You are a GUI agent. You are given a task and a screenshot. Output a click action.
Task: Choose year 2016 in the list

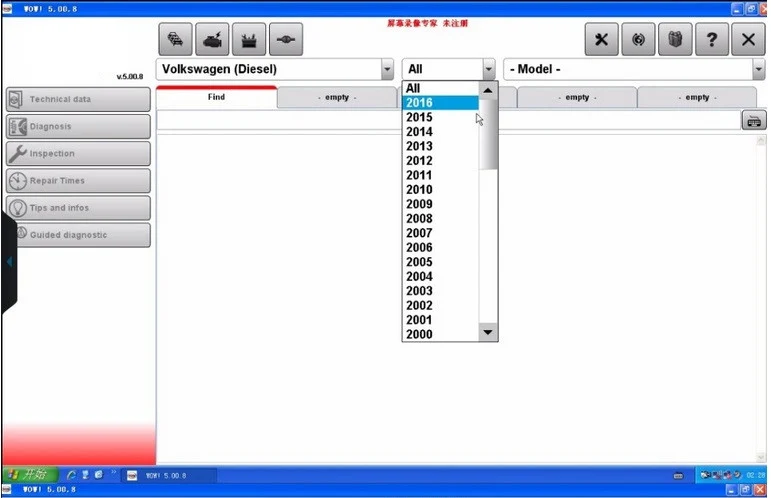[x=440, y=103]
